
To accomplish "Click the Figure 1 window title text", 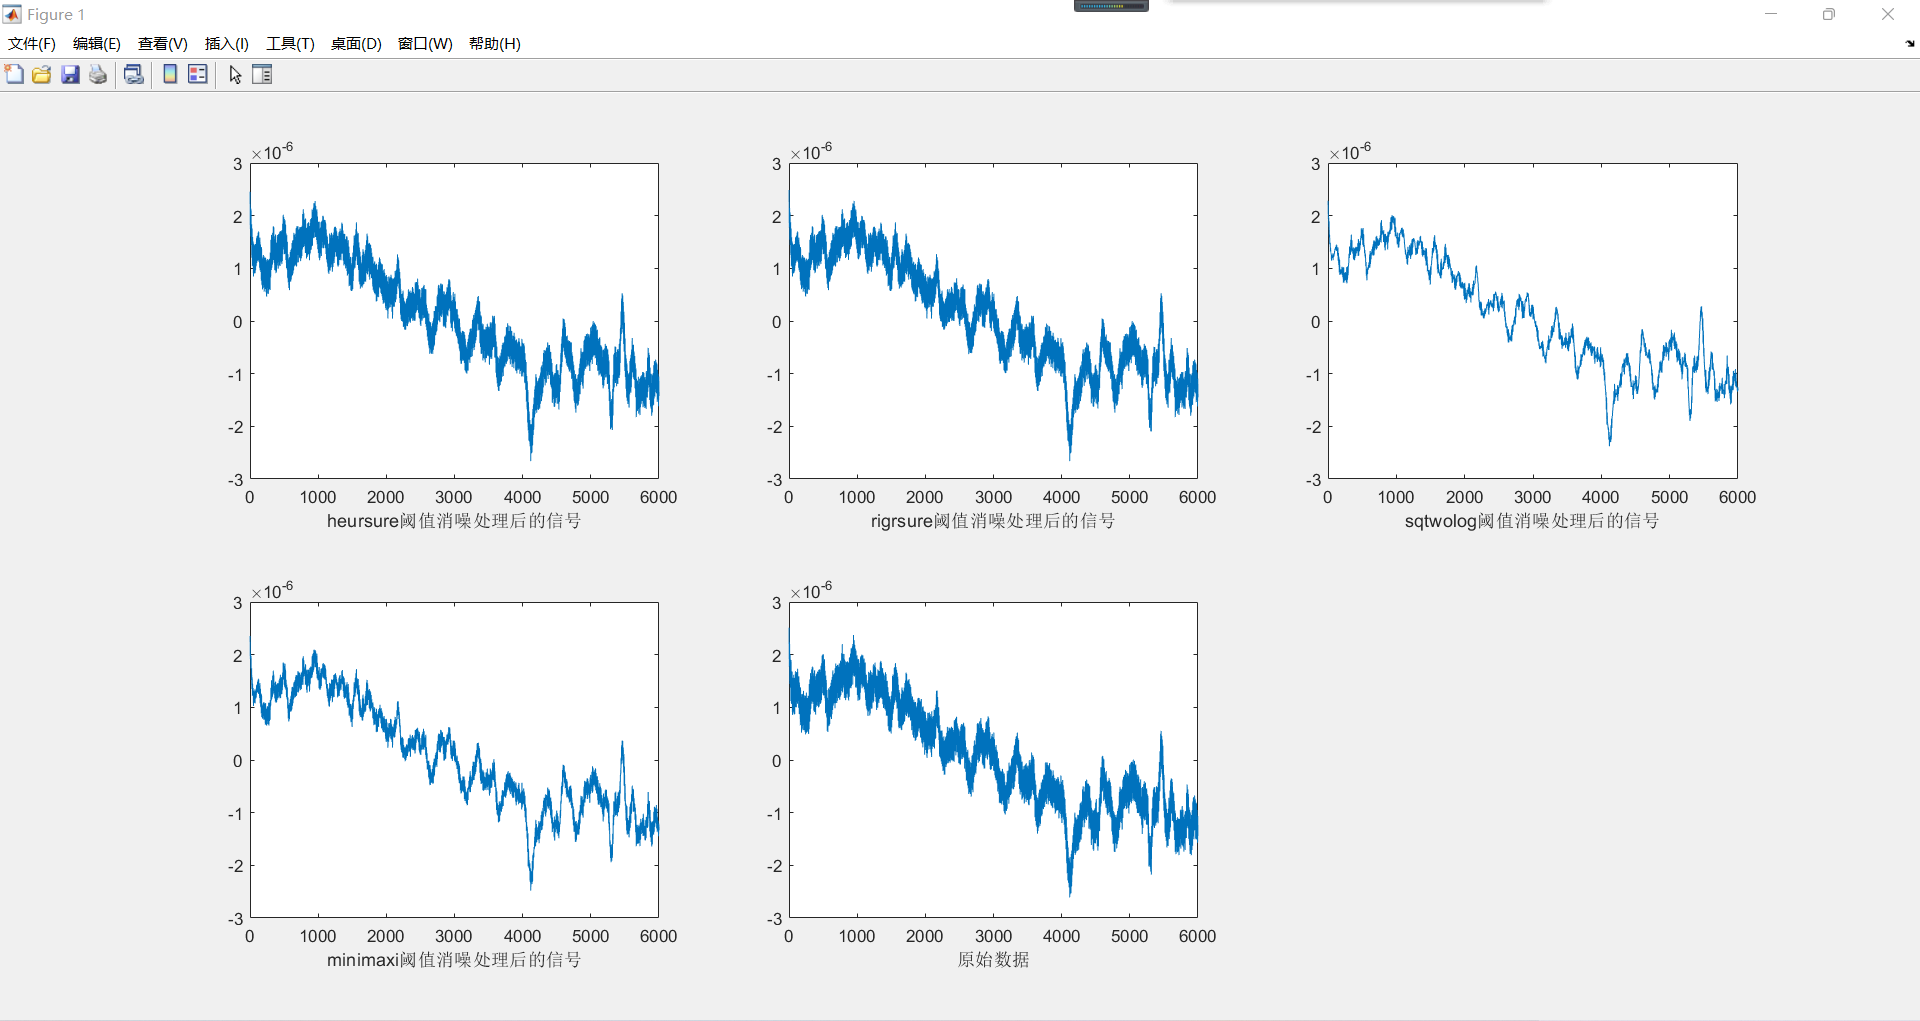I will pos(56,15).
